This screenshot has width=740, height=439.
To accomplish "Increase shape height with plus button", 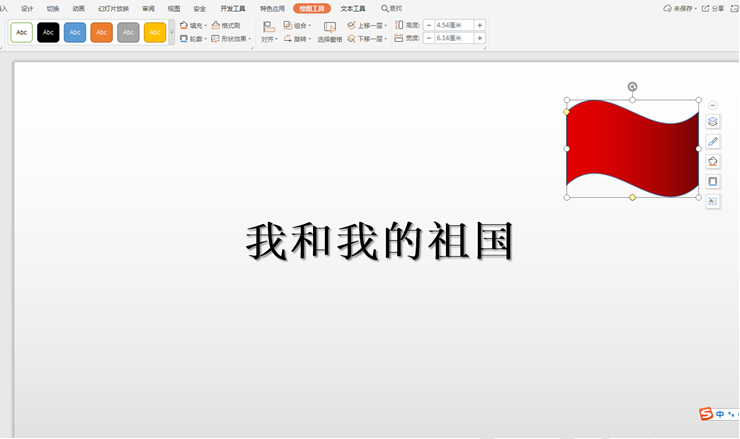I will point(479,25).
